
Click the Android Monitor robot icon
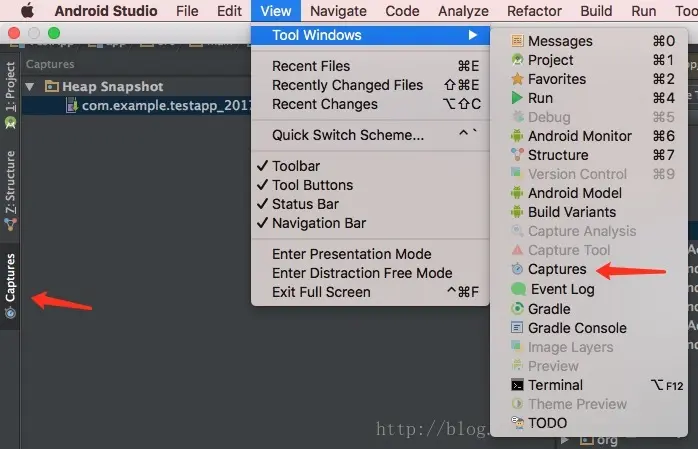click(517, 136)
